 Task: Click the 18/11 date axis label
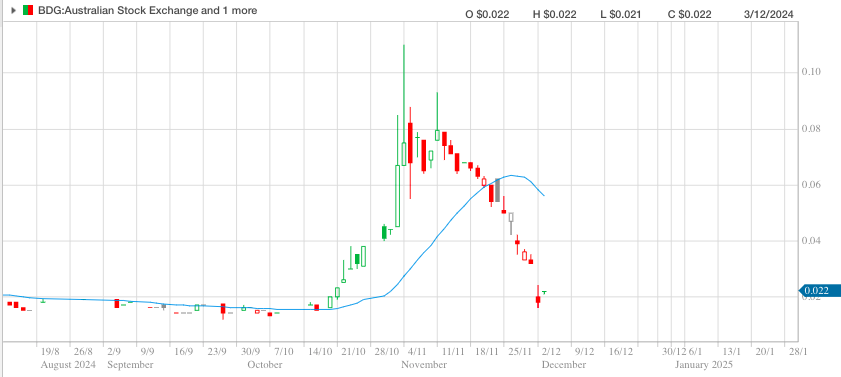click(487, 352)
